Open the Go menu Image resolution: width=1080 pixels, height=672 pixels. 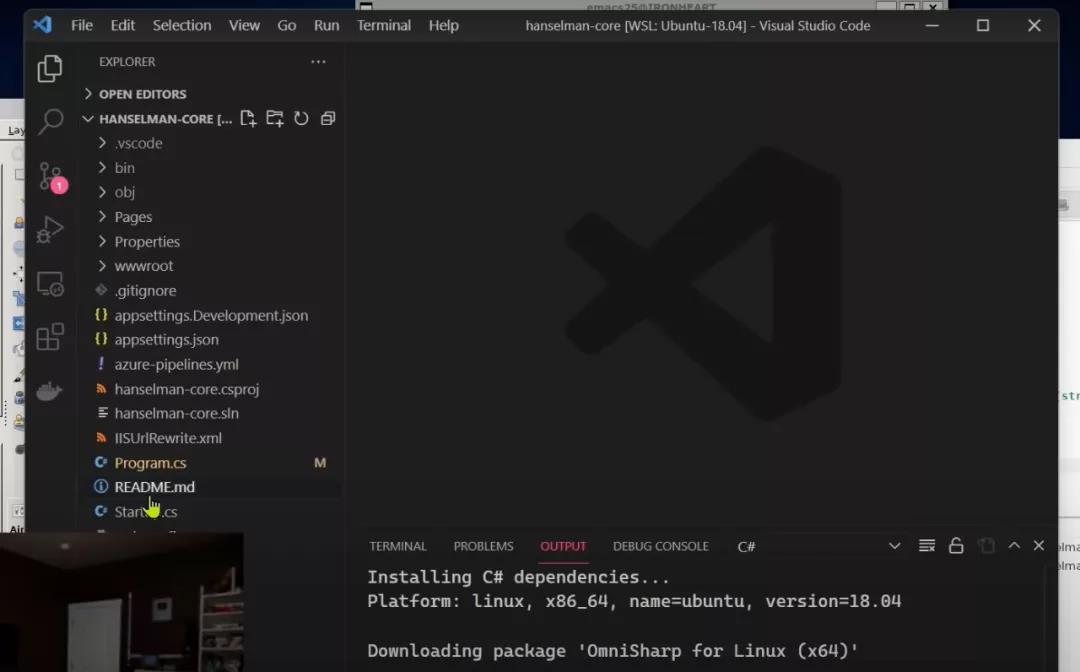point(287,25)
